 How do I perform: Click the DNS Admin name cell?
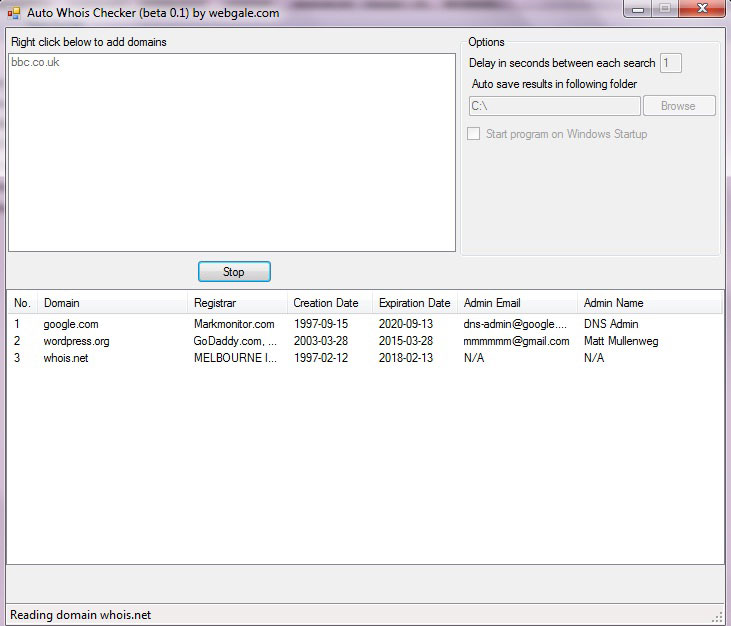point(611,324)
